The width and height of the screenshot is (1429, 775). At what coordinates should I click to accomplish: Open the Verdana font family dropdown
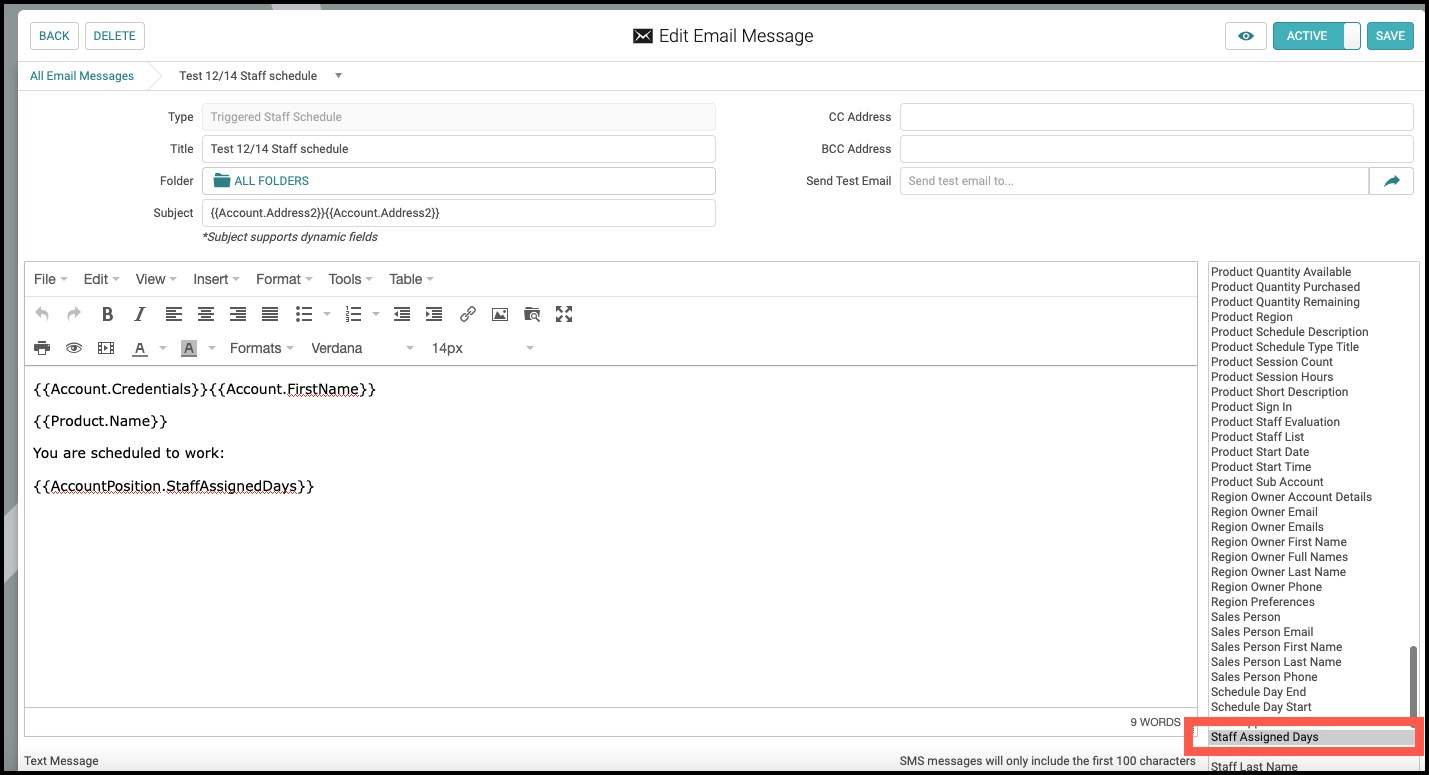(362, 348)
